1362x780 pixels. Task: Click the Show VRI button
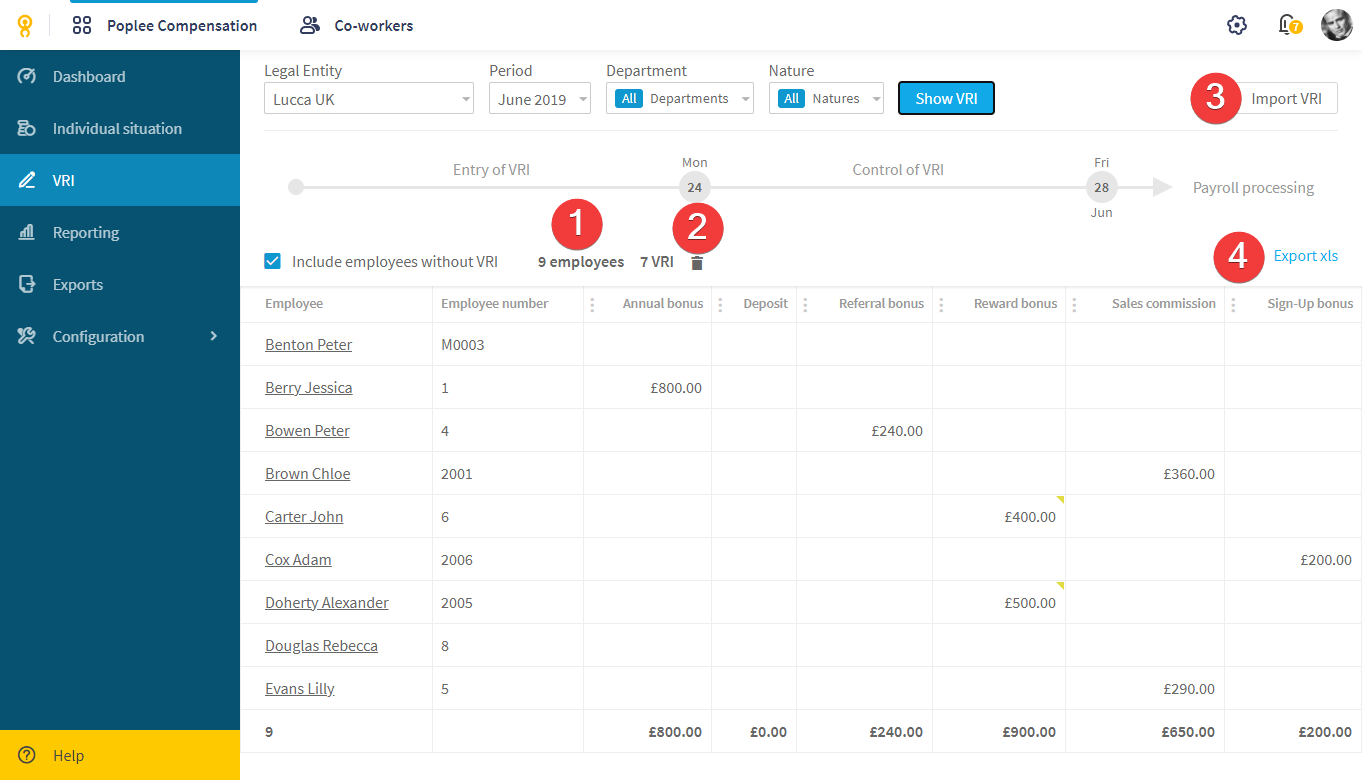coord(946,98)
